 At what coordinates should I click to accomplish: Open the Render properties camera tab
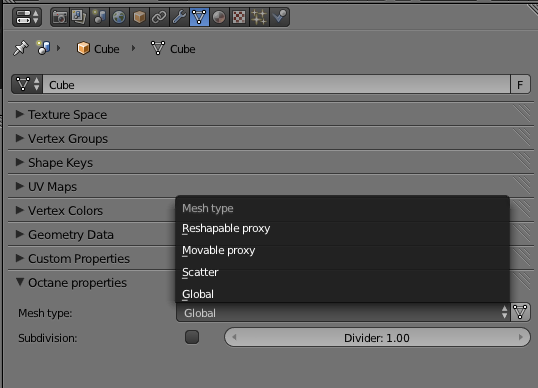tap(60, 17)
